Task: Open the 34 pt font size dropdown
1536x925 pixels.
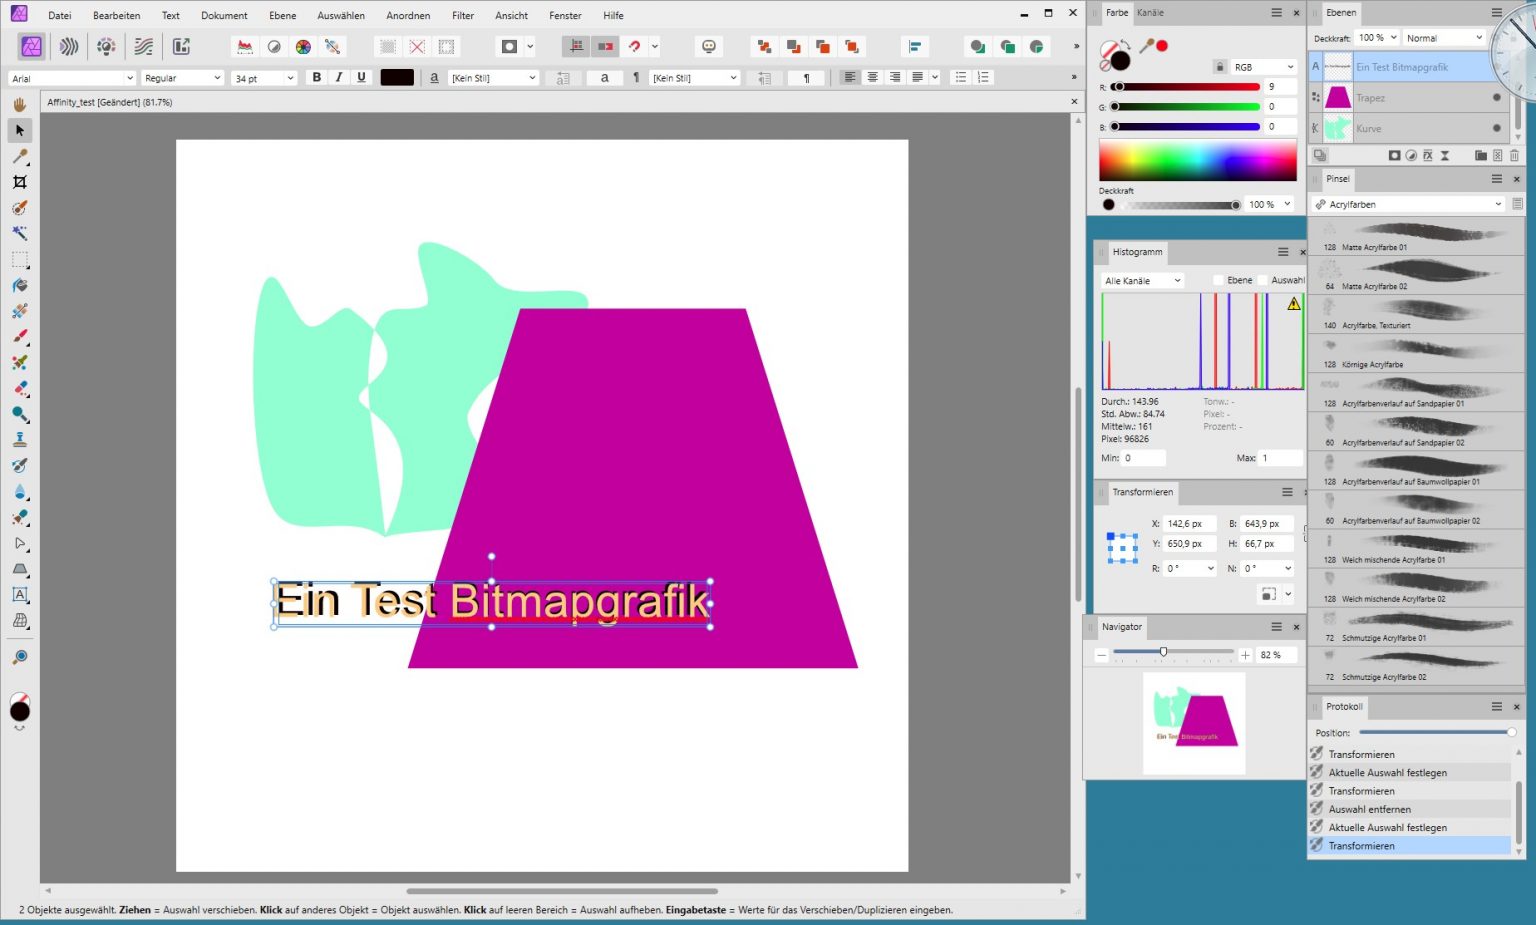Action: [264, 78]
